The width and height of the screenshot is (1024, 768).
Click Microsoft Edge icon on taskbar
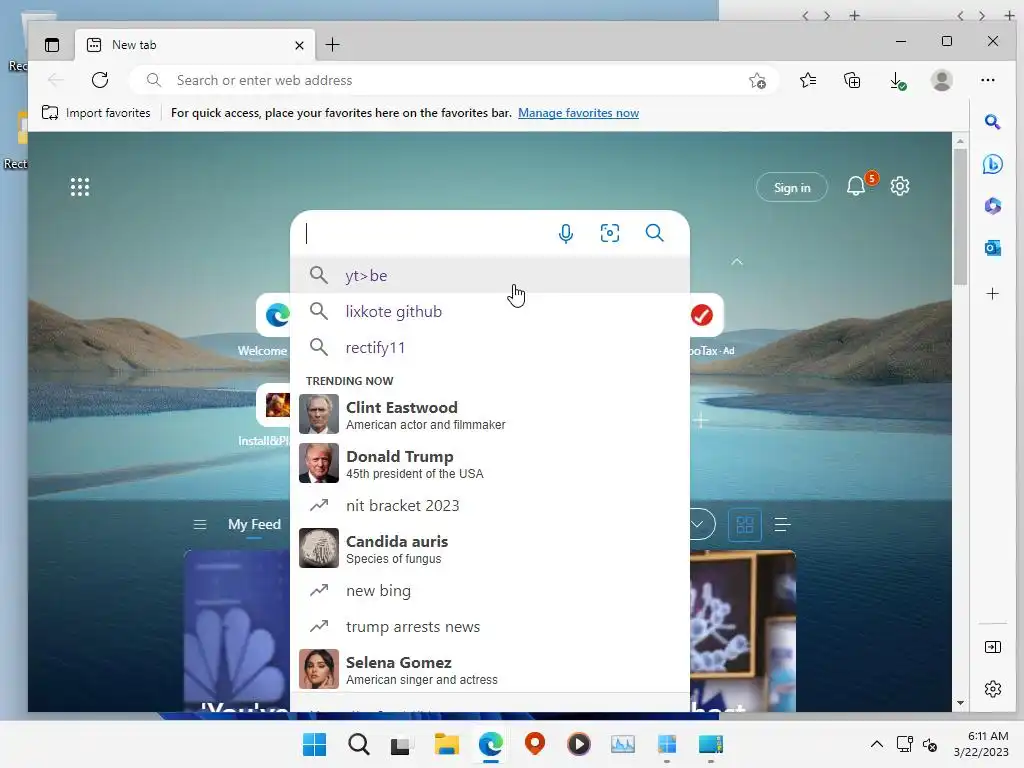[490, 744]
